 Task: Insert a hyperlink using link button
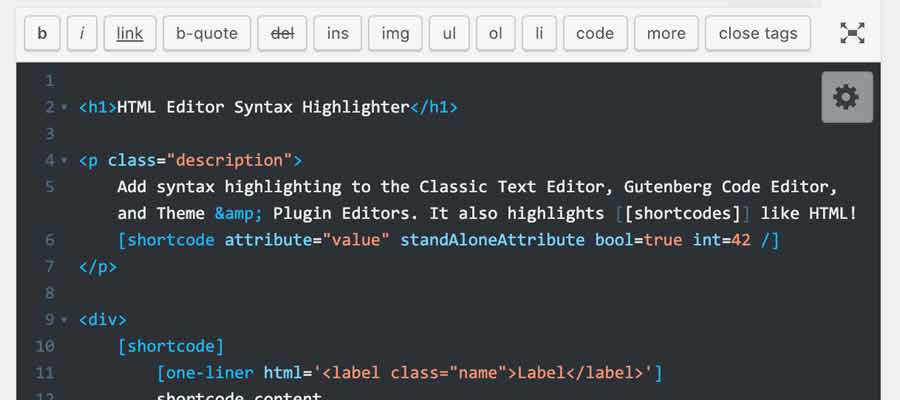129,33
